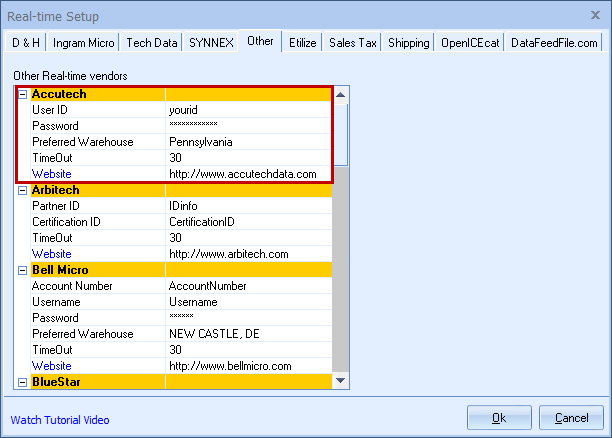Close the Real-time Setup dialog
The image size is (612, 438).
pos(595,15)
